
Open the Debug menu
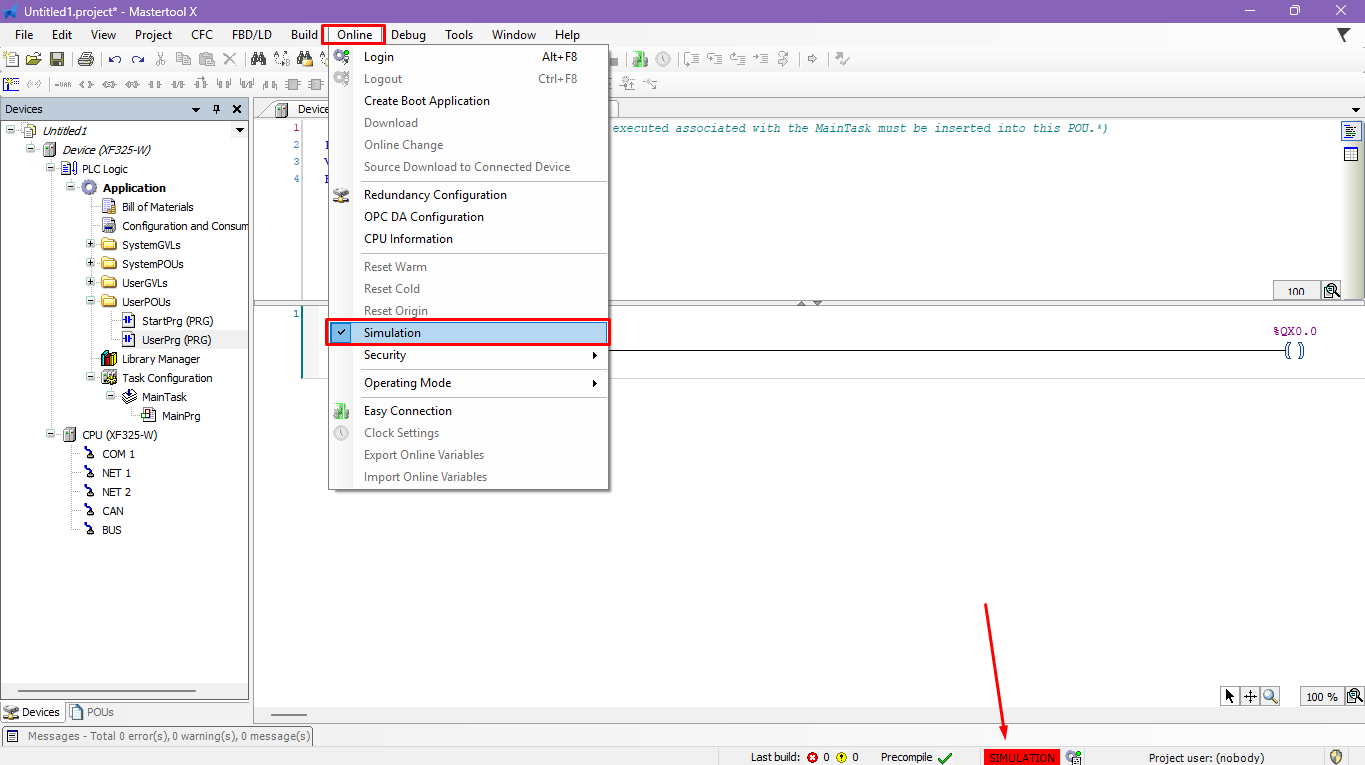pyautogui.click(x=408, y=35)
